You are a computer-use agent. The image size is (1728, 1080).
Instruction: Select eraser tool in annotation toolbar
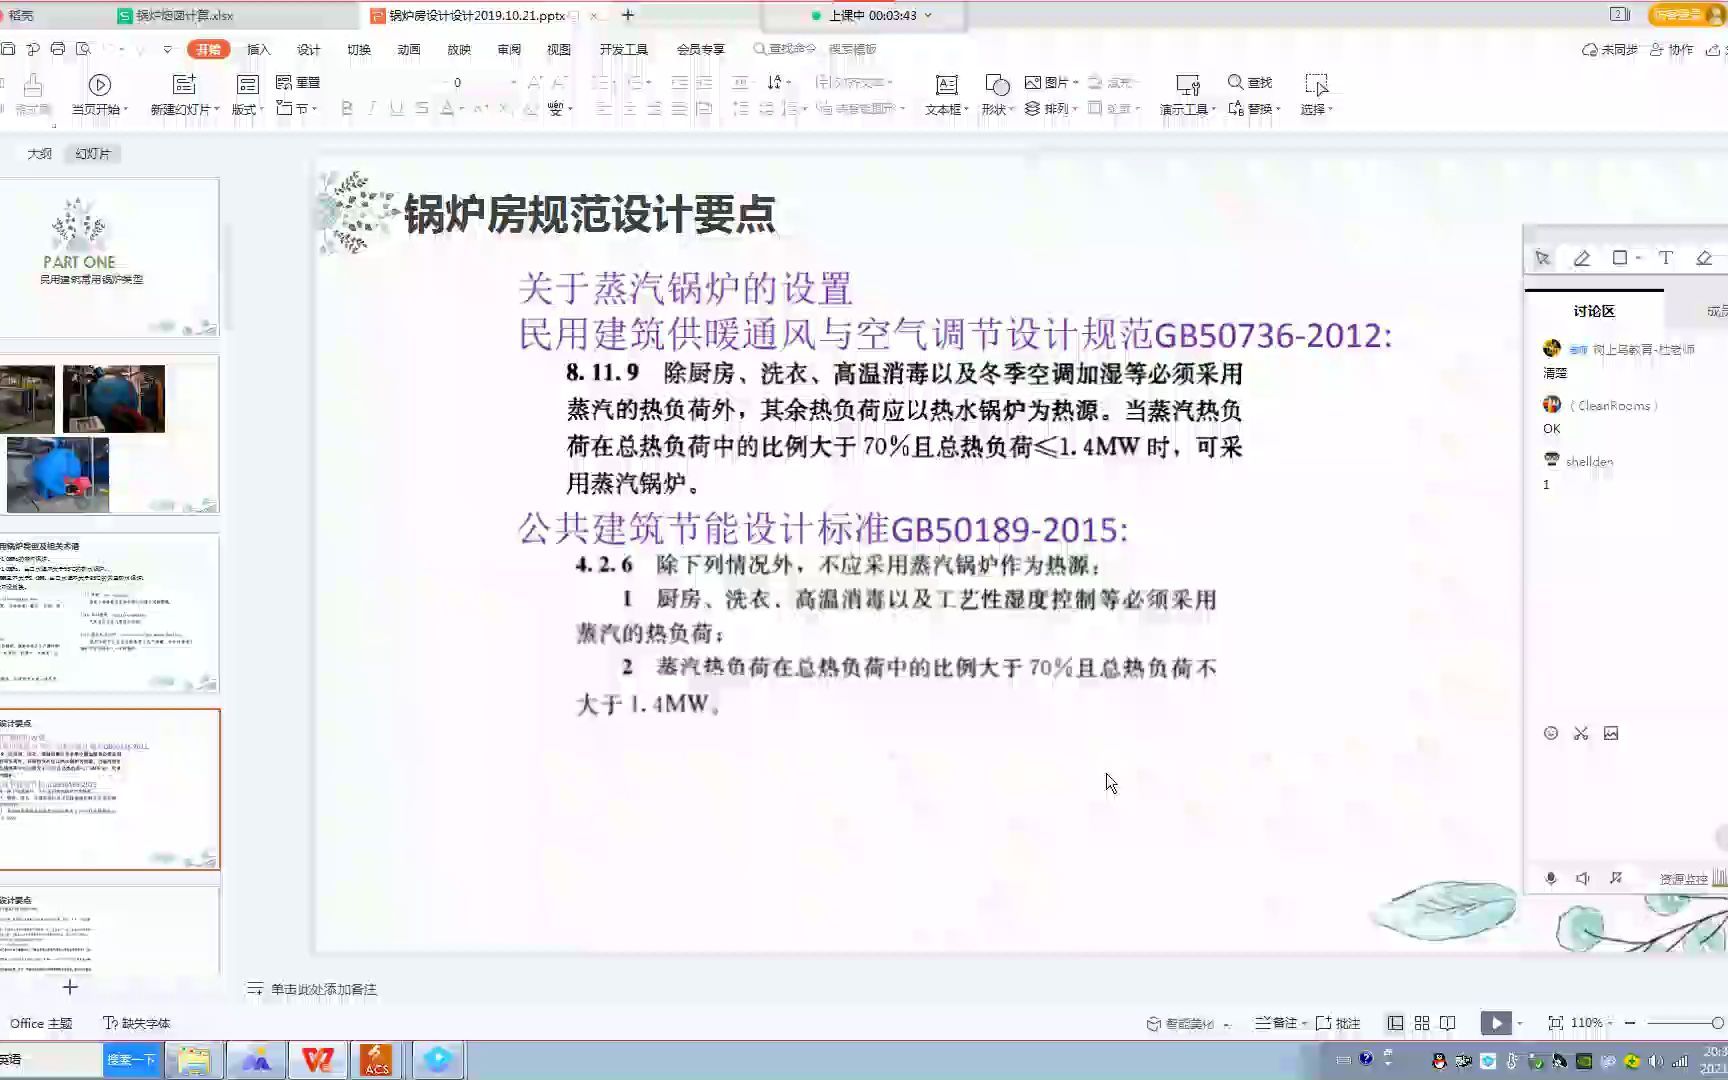(1704, 258)
